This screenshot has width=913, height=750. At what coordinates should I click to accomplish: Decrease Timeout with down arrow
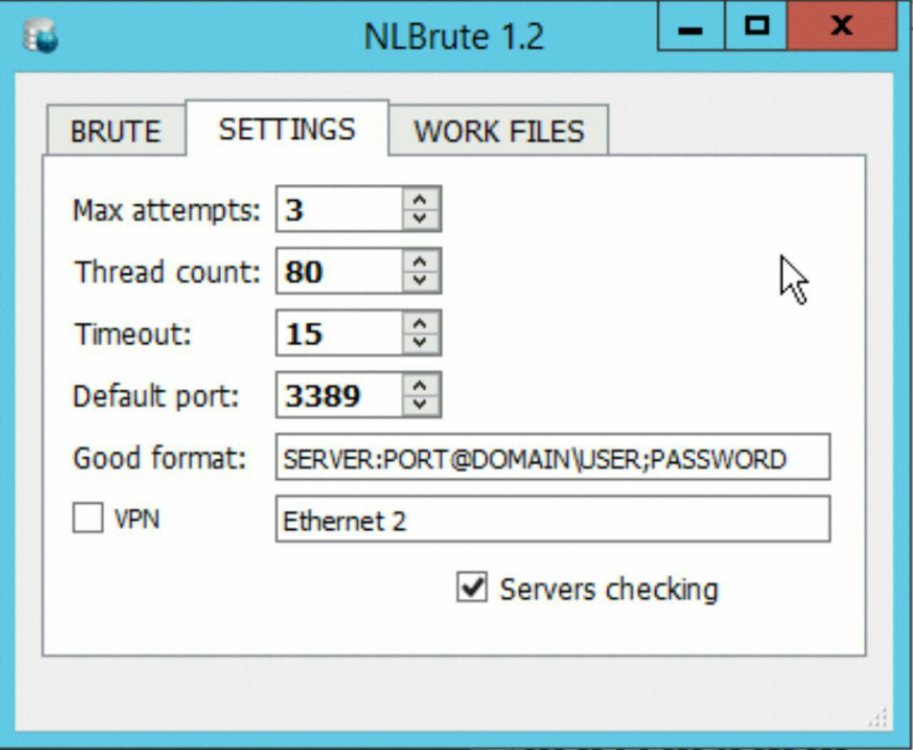[420, 343]
